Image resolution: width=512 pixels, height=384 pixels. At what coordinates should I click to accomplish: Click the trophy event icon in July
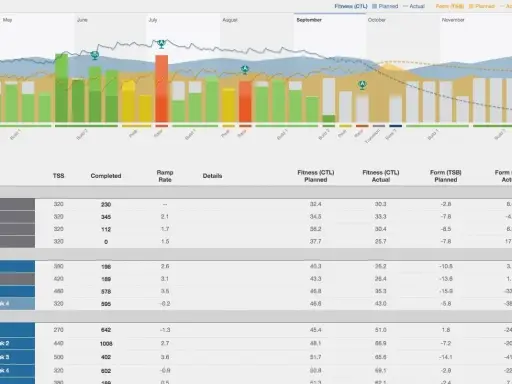(161, 44)
